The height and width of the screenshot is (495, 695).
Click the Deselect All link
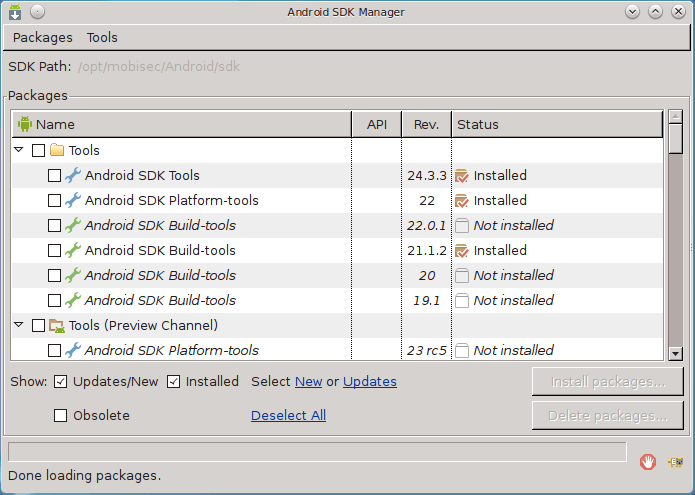[x=288, y=416]
